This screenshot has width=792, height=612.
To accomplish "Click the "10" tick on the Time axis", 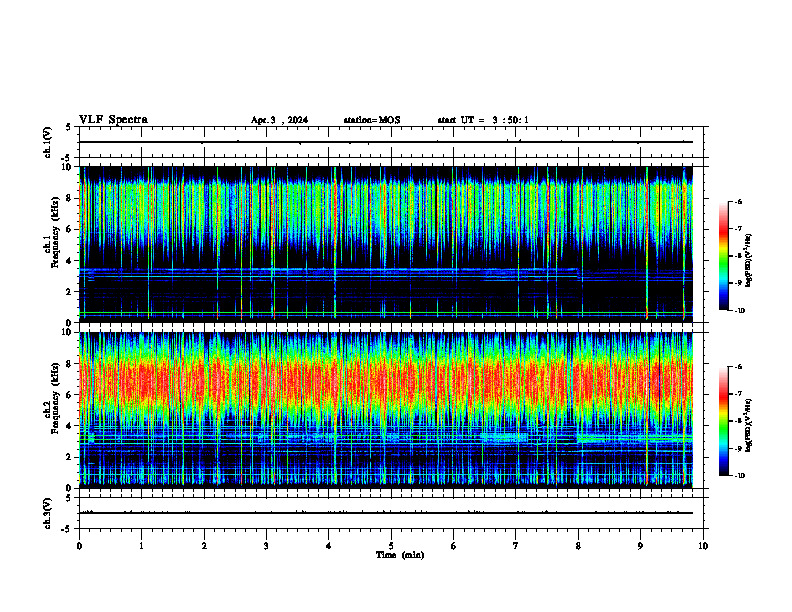I will (703, 546).
